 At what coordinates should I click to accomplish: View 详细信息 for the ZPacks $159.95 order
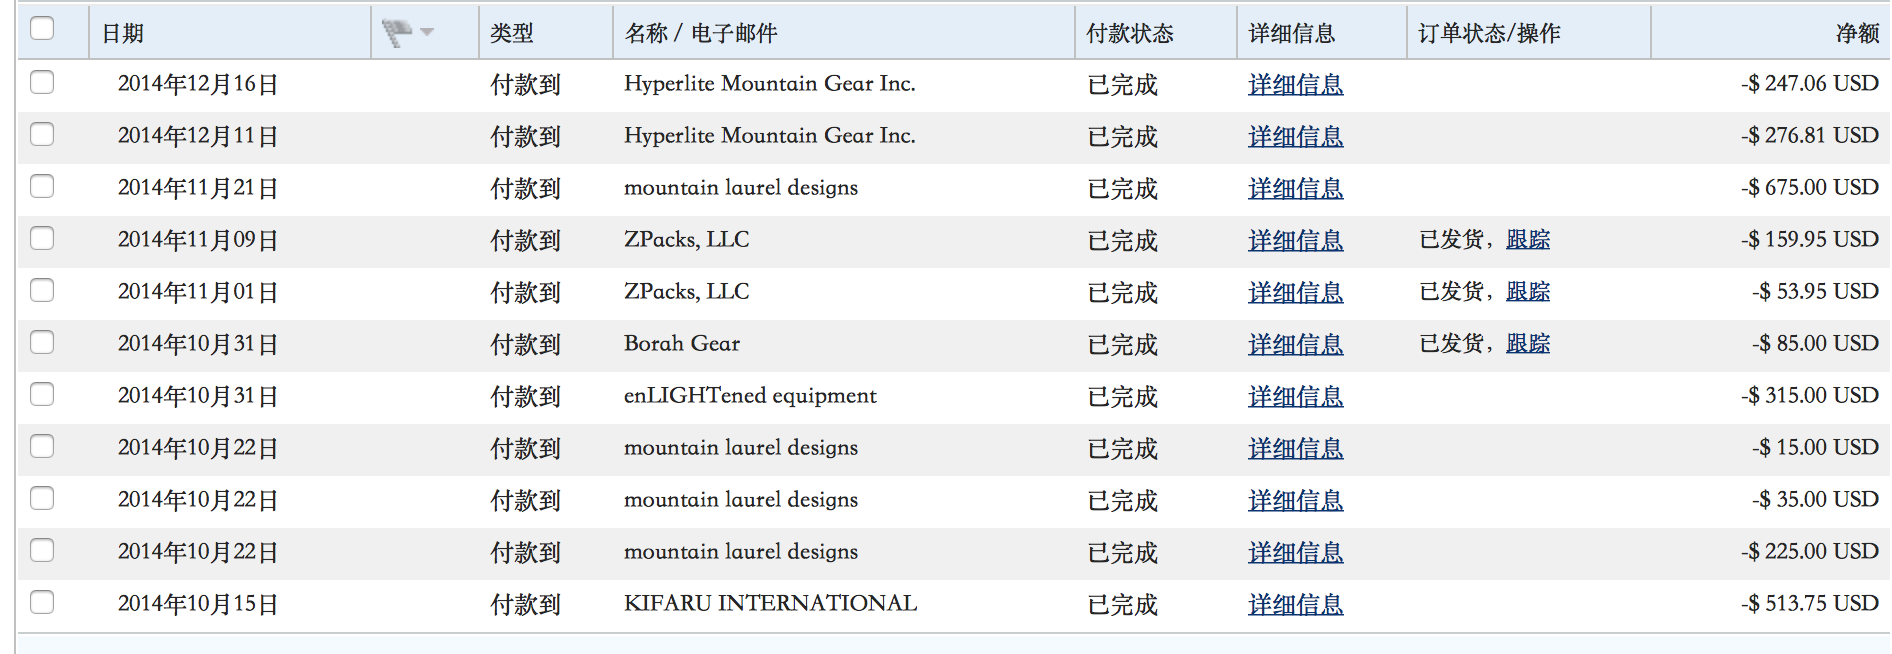coord(1296,241)
